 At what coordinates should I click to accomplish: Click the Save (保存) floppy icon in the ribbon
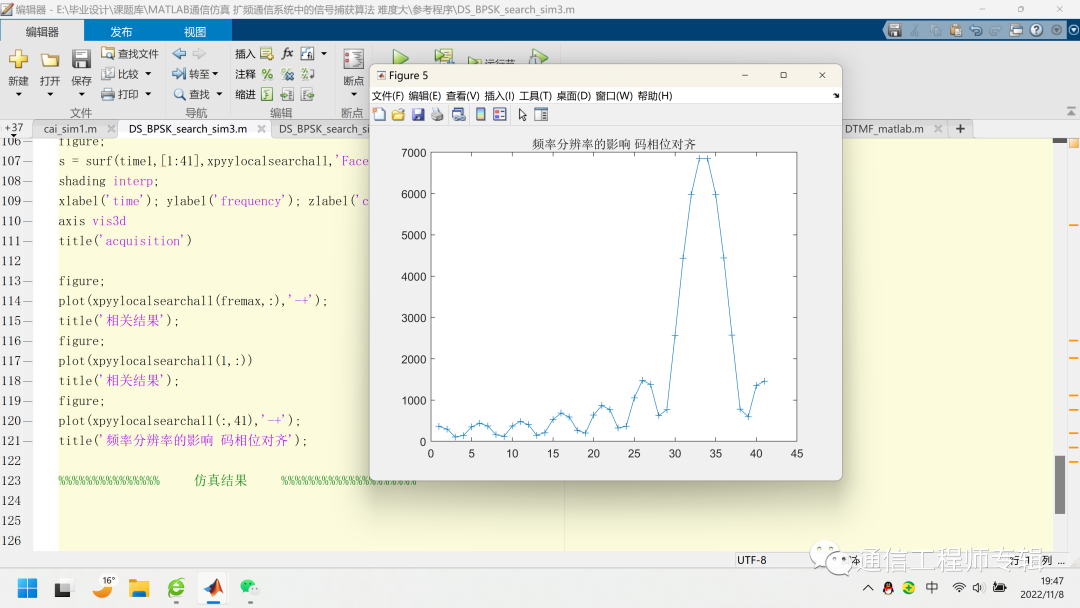(81, 59)
